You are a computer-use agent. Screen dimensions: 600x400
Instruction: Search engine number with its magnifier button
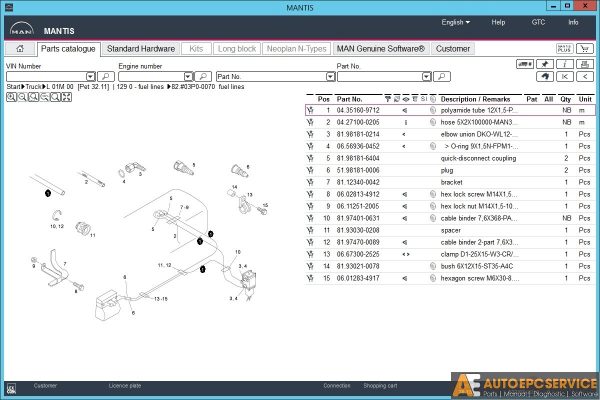[x=203, y=77]
